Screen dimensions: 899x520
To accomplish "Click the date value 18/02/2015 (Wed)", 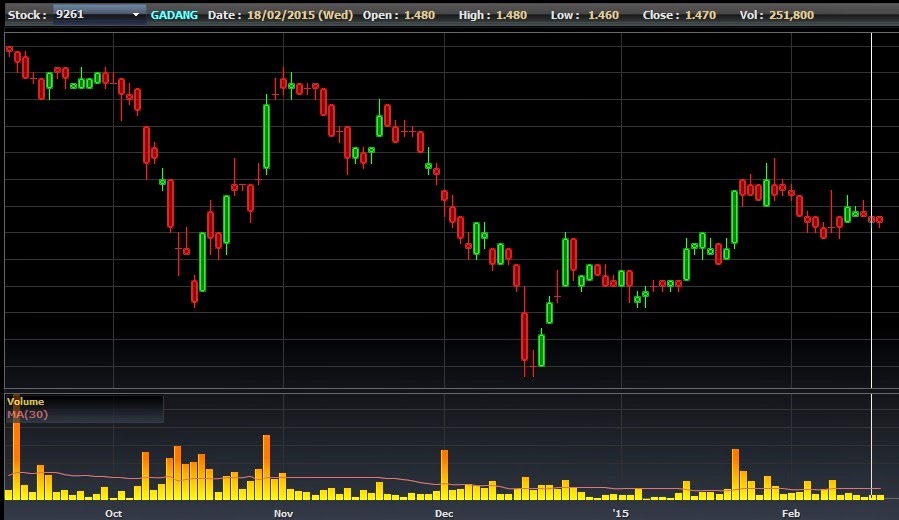I will (300, 15).
